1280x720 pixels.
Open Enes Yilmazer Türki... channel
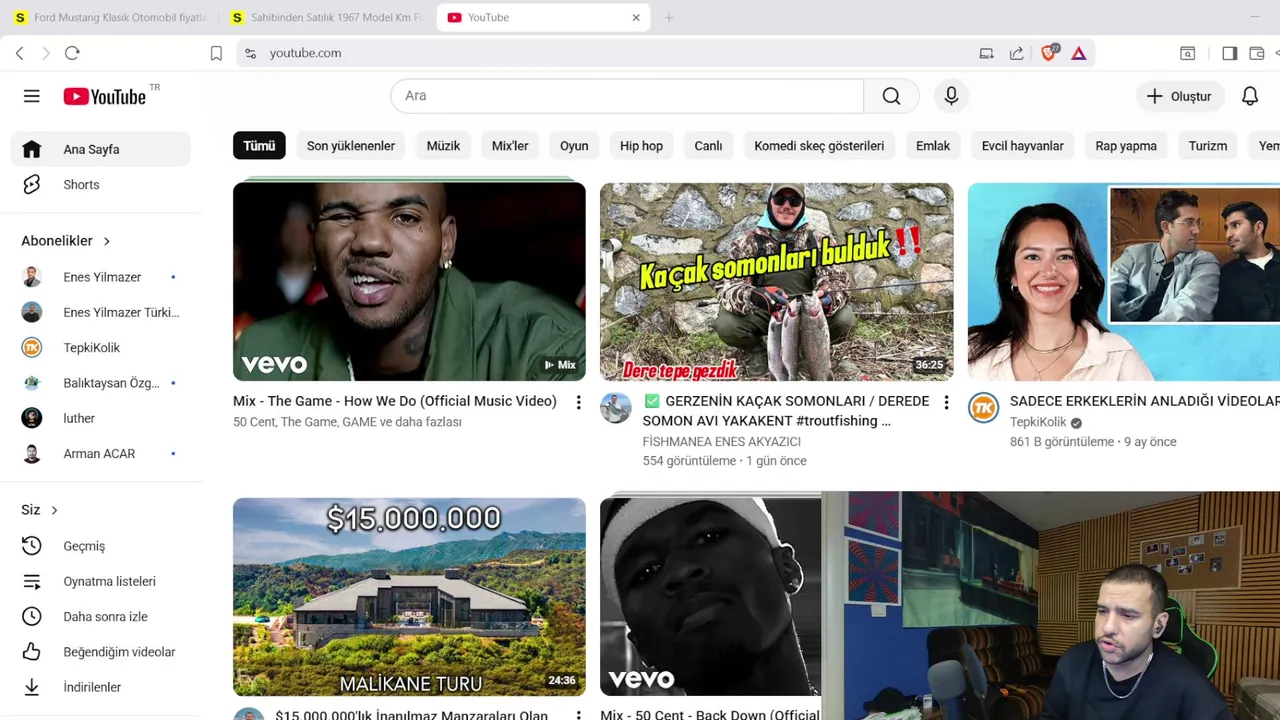click(x=100, y=312)
